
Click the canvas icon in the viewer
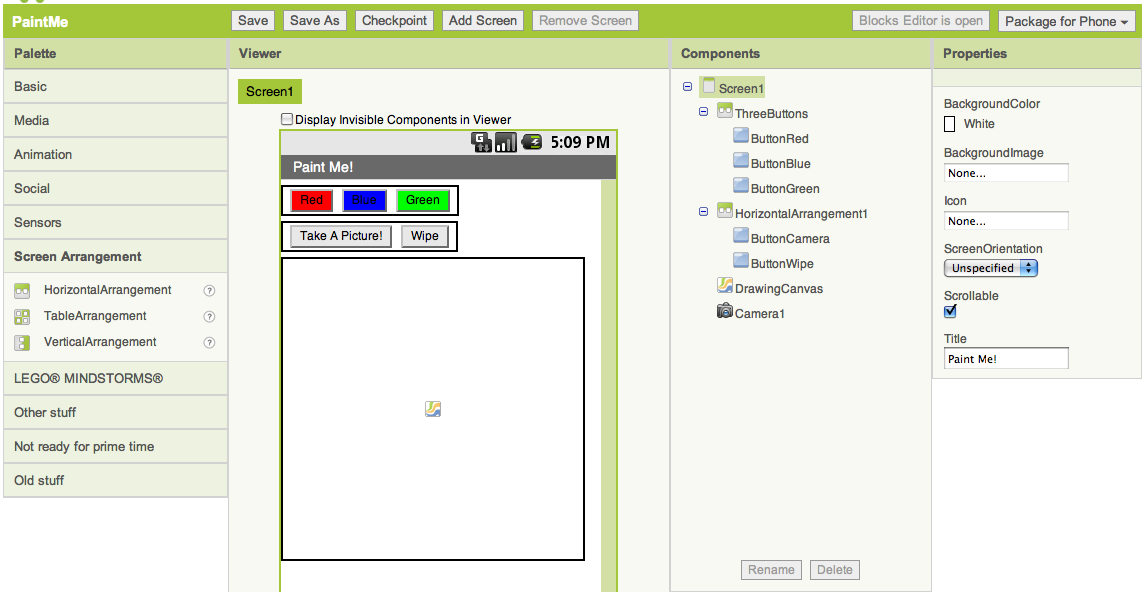pyautogui.click(x=433, y=409)
